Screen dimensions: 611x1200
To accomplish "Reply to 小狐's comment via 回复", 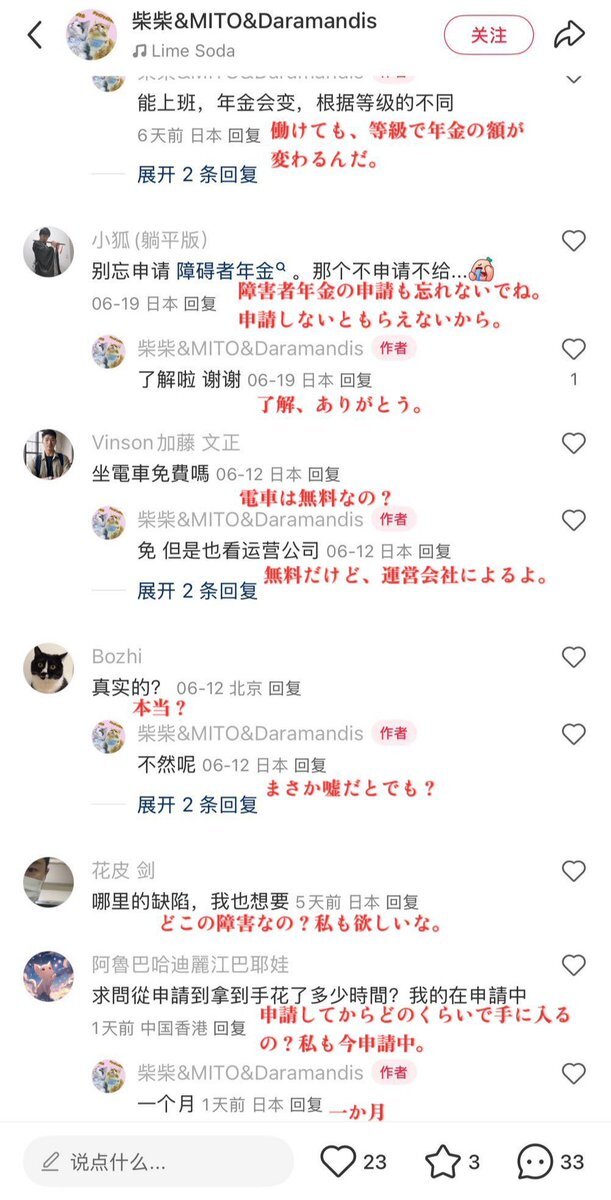I will pos(201,303).
